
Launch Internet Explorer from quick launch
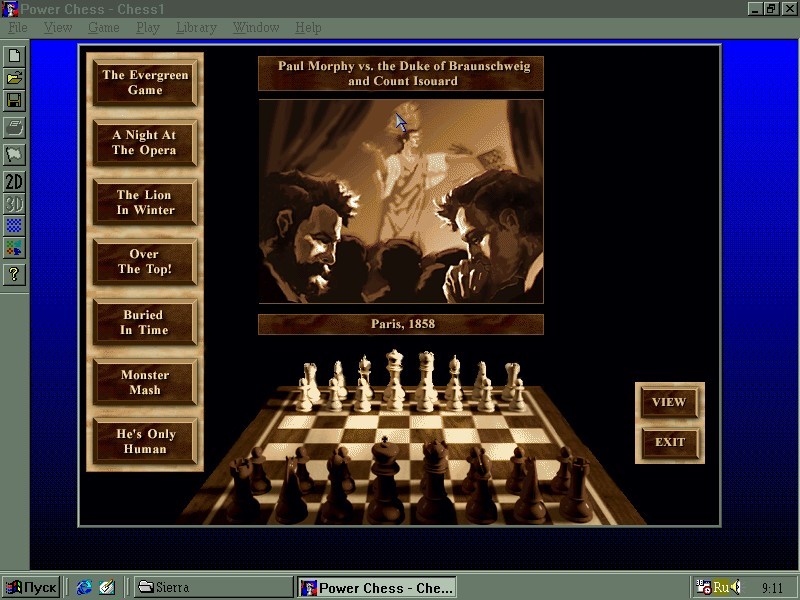click(84, 587)
